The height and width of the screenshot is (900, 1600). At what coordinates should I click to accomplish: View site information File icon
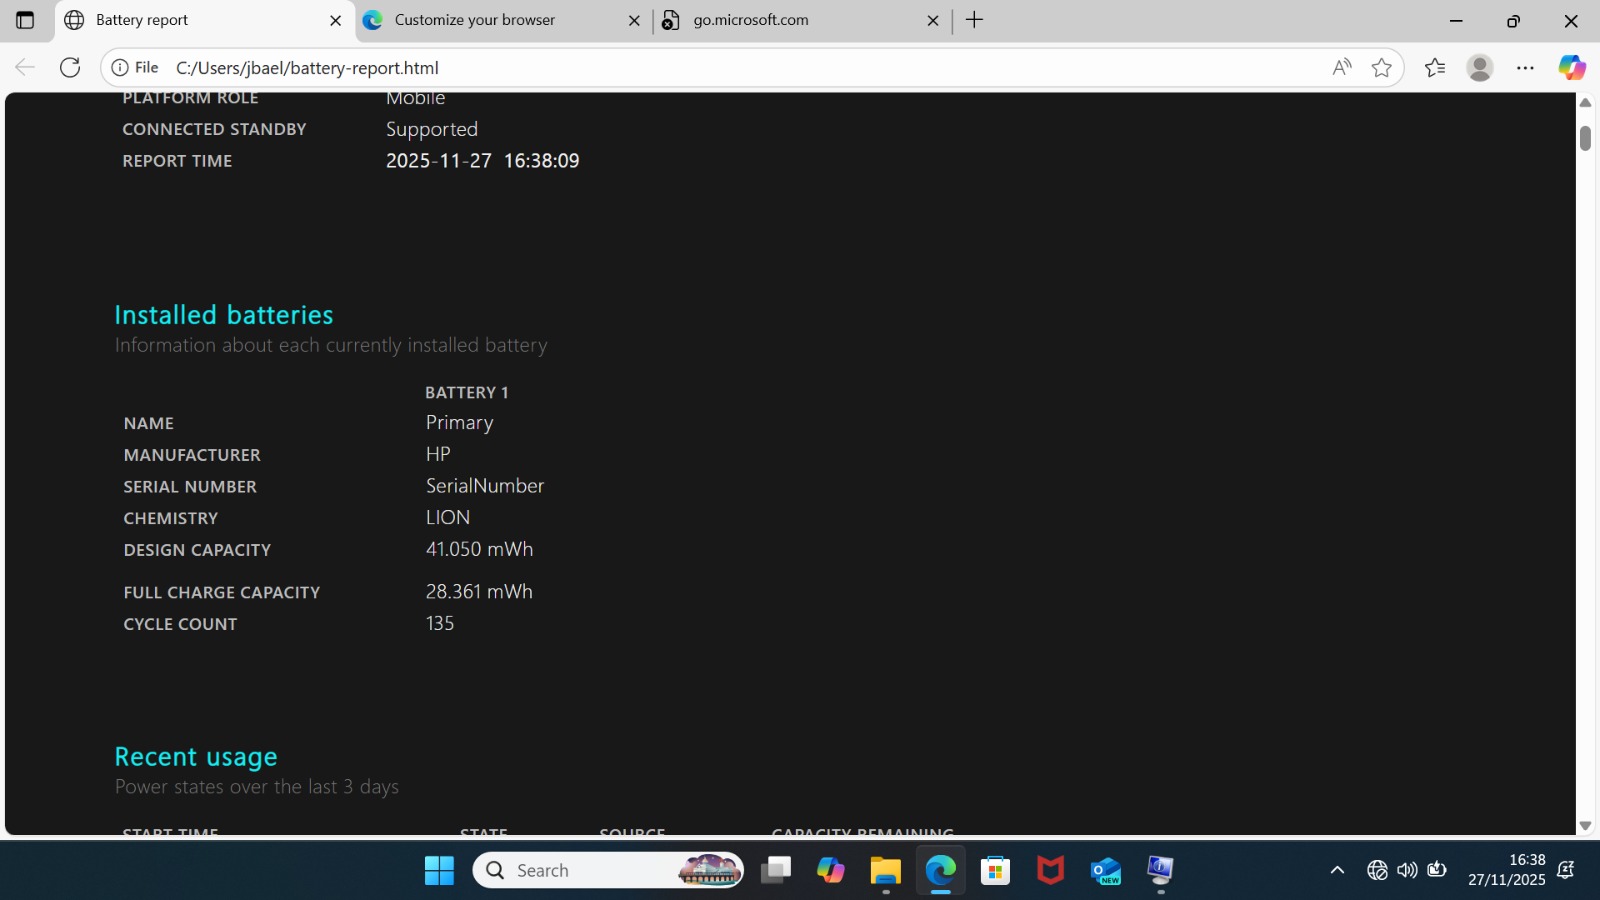[x=135, y=67]
